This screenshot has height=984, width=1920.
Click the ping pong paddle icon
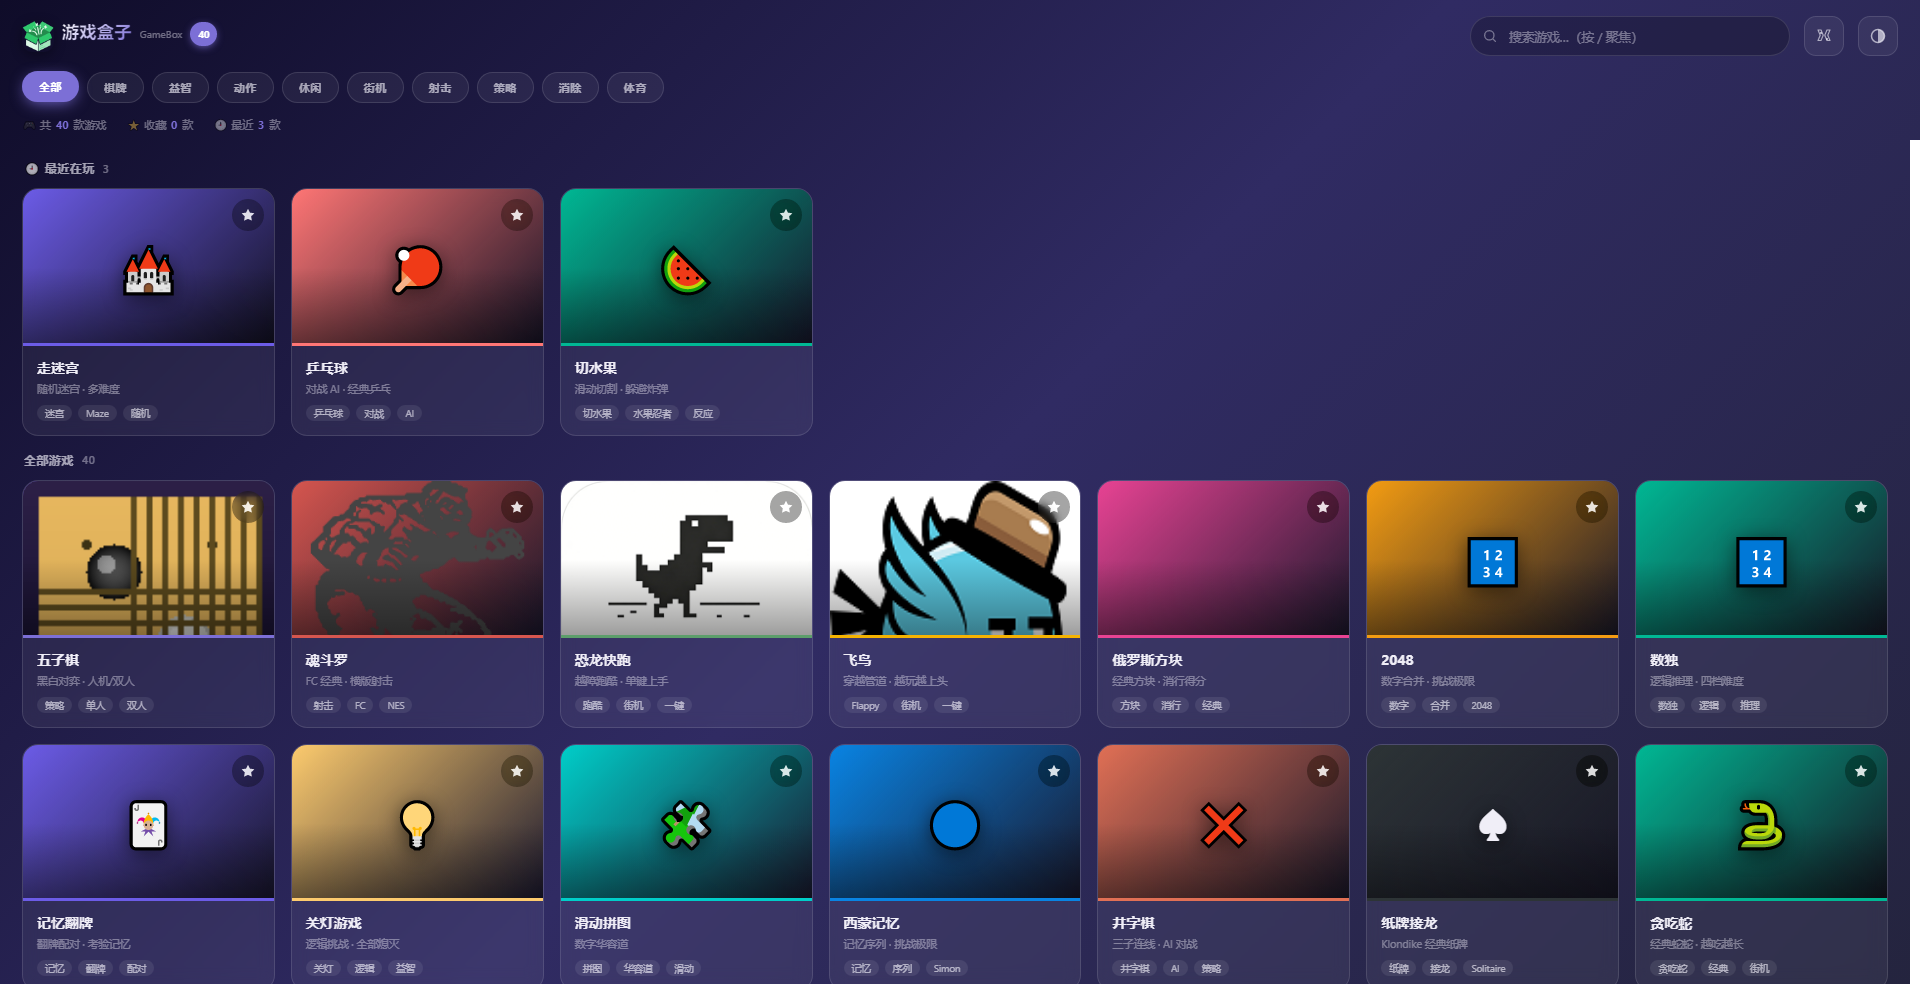[x=417, y=269]
